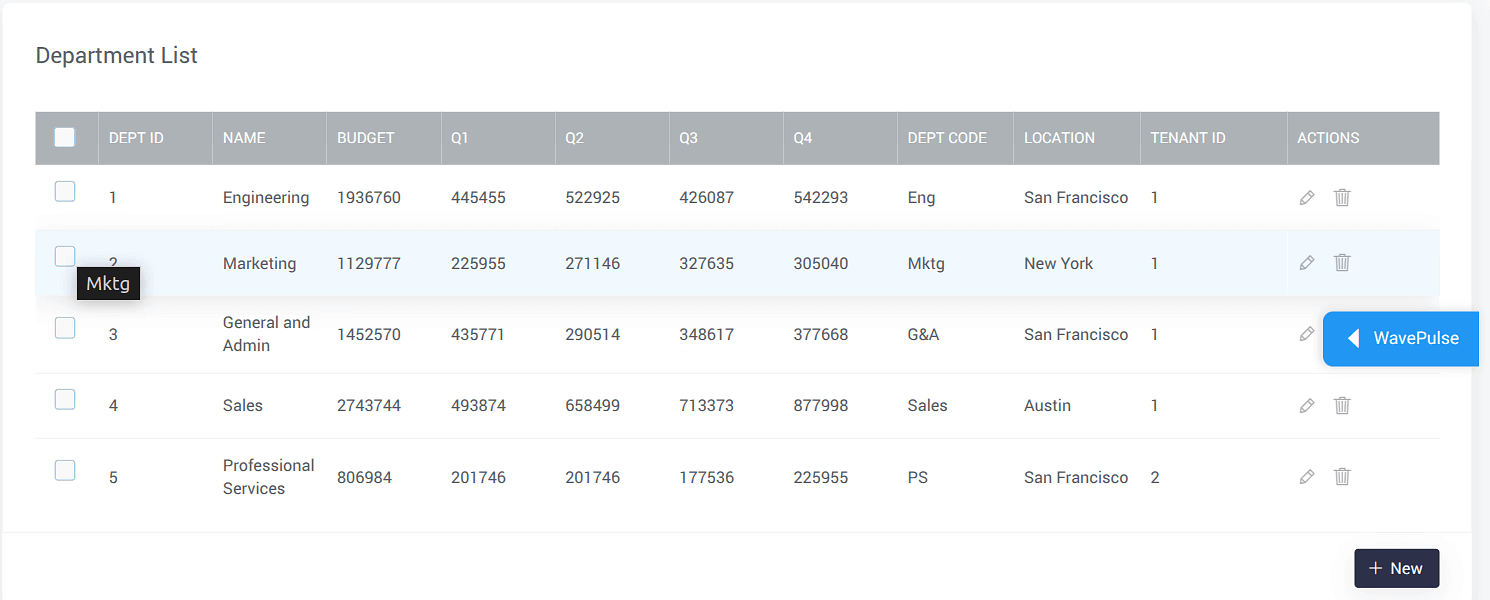Tick the checkbox for the Sales row
The image size is (1490, 600).
point(65,400)
